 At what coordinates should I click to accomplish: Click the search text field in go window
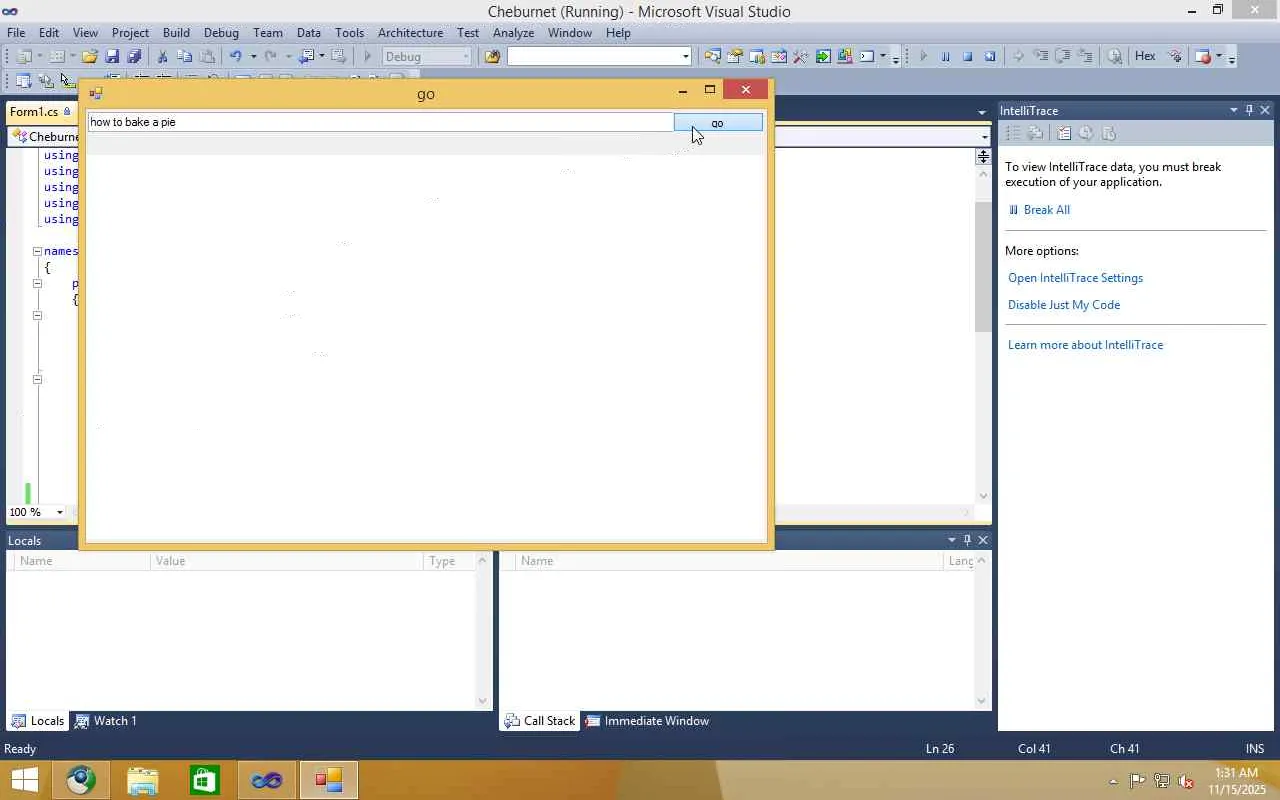(x=380, y=122)
